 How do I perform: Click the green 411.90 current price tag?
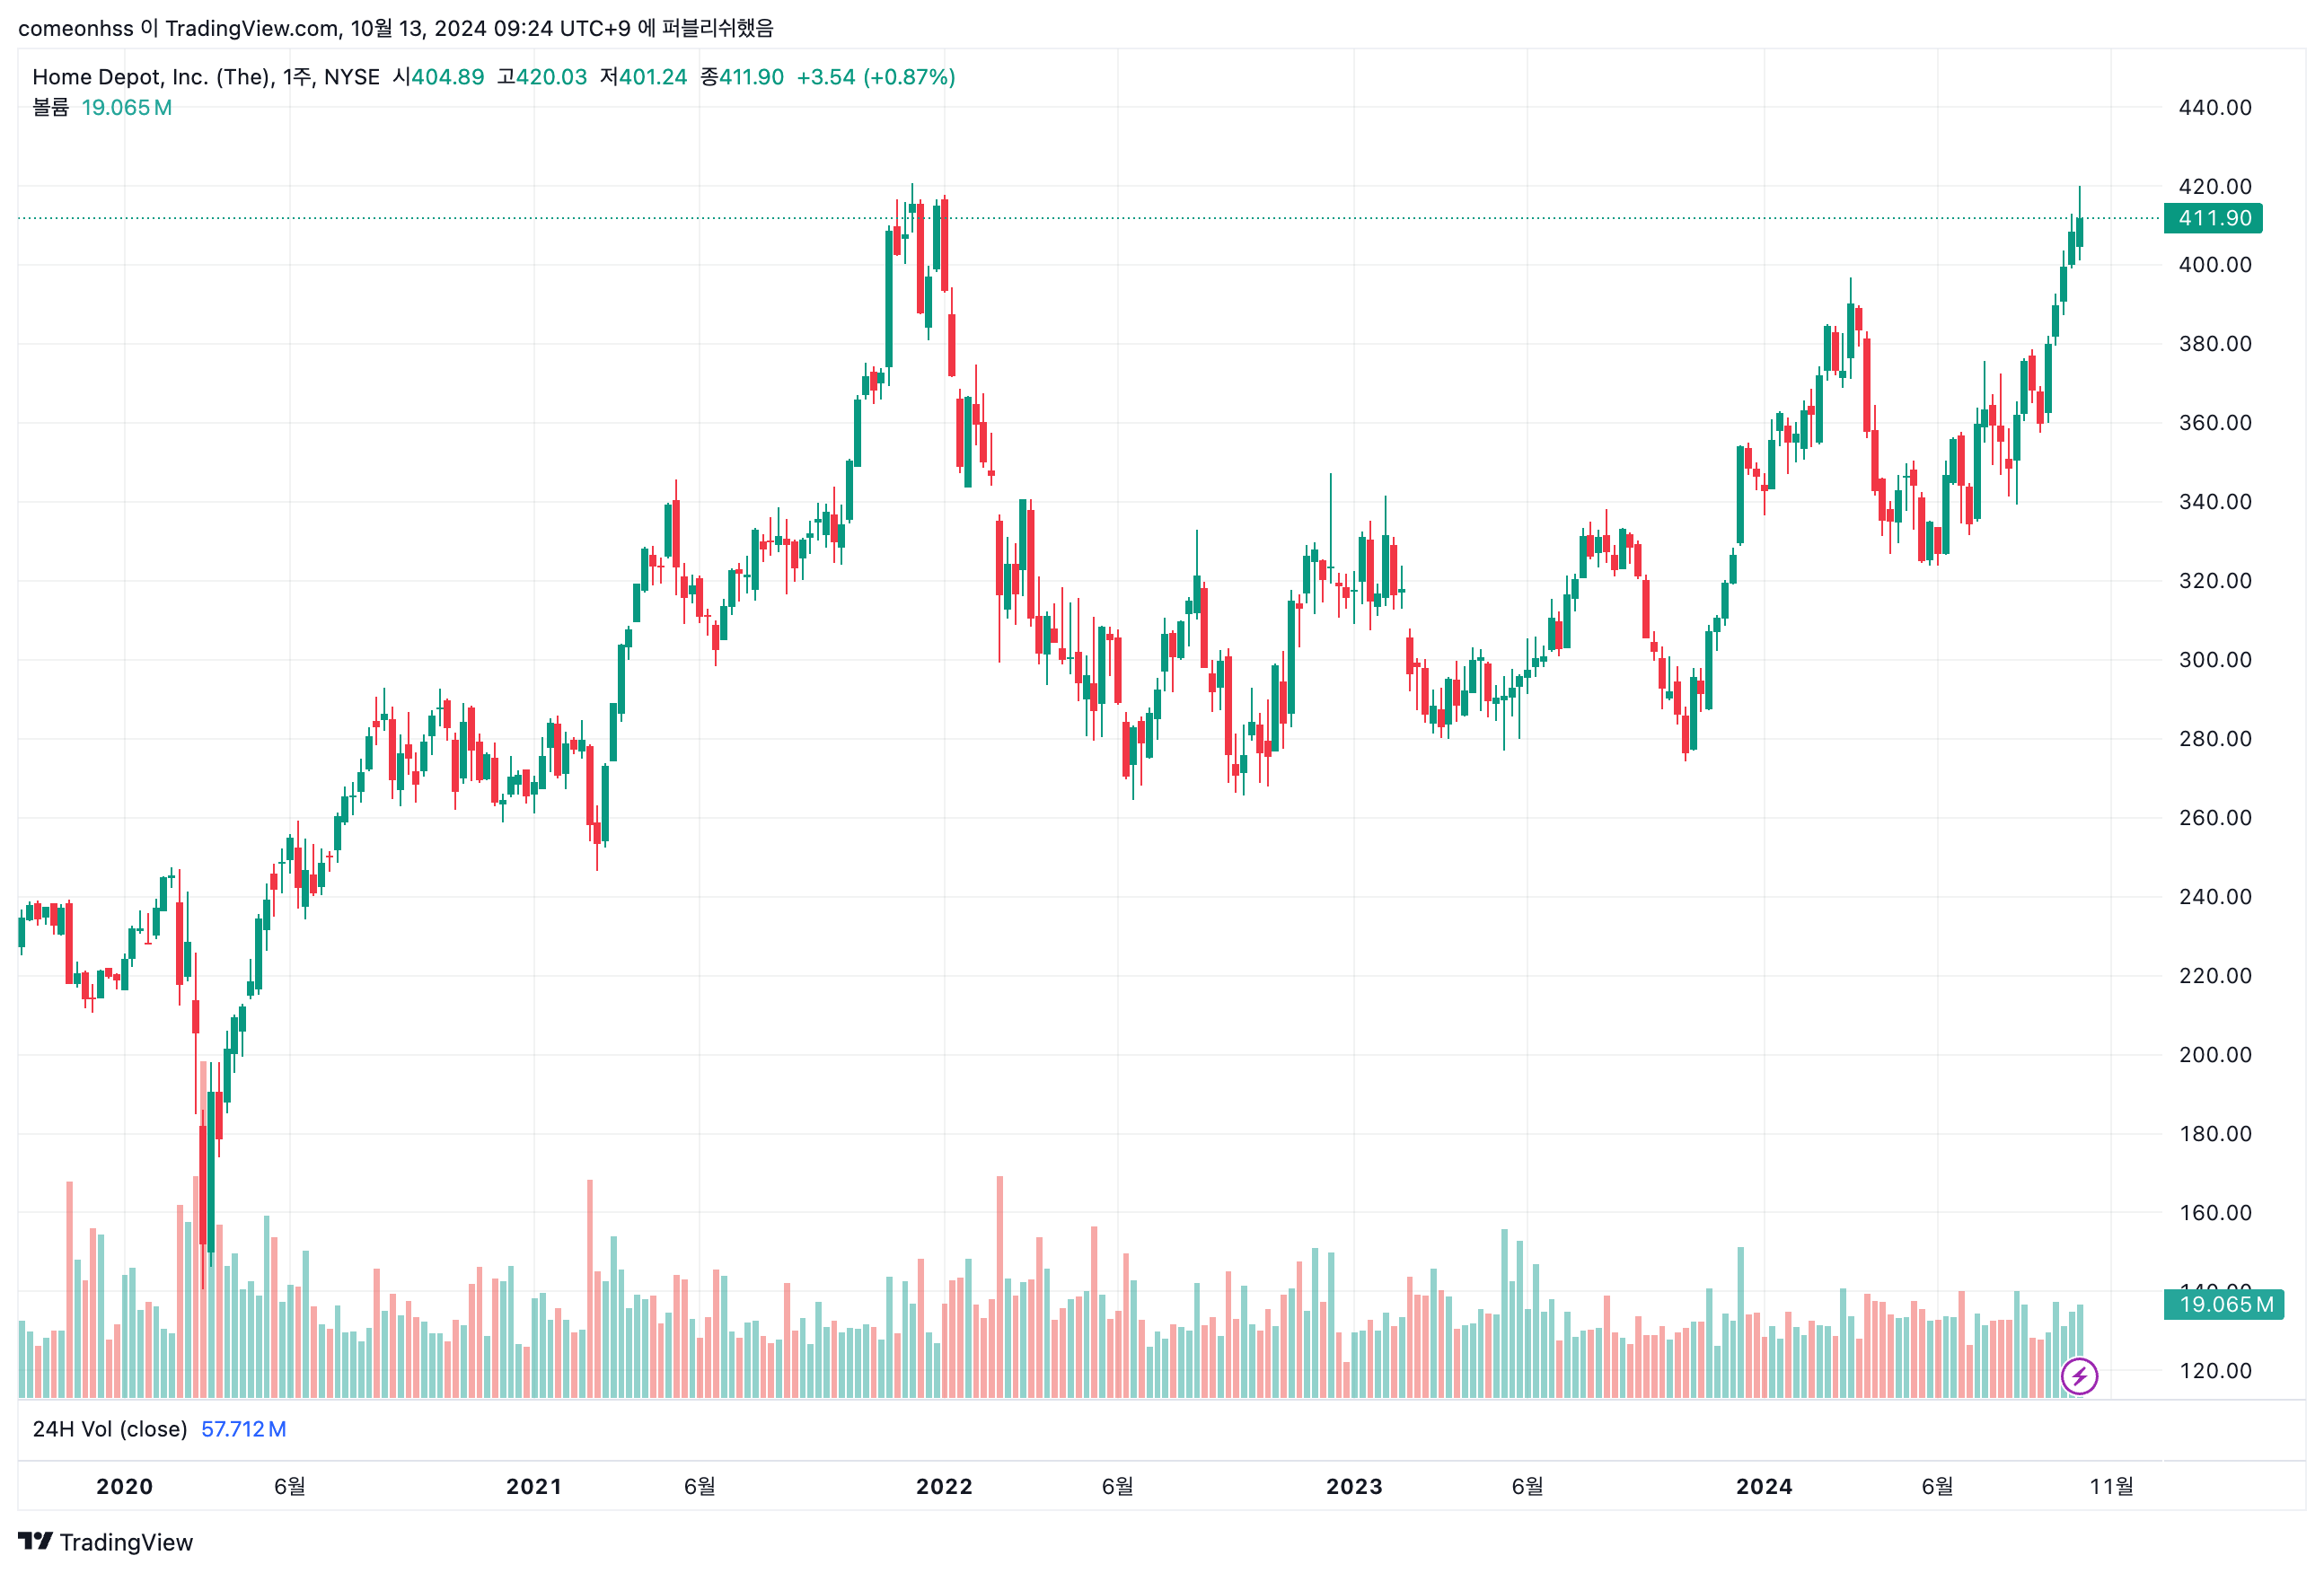tap(2212, 218)
